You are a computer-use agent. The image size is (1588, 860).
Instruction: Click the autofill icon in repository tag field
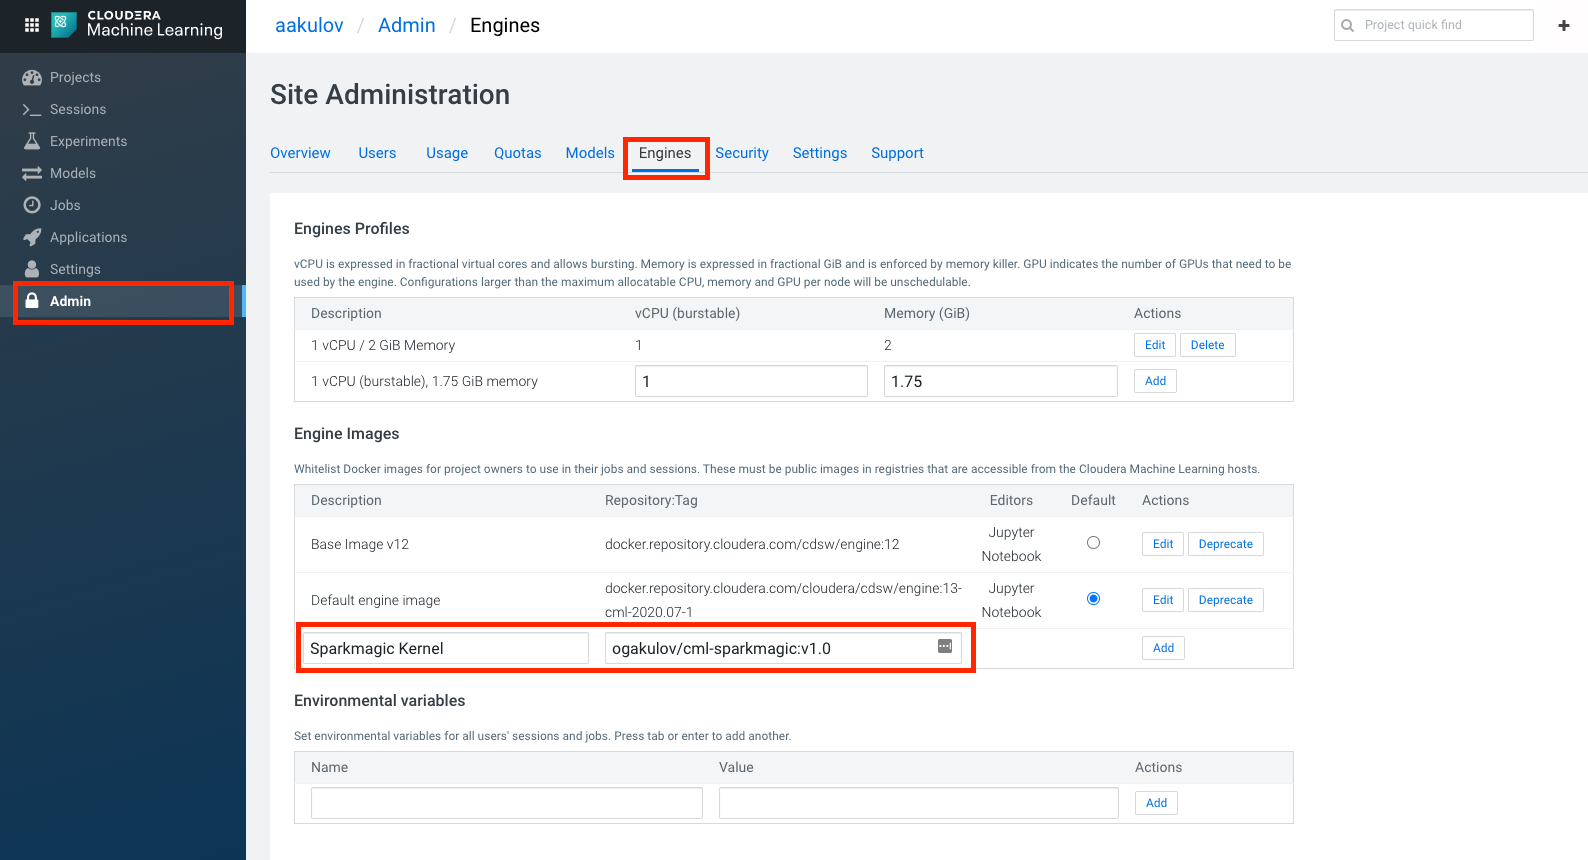[944, 647]
